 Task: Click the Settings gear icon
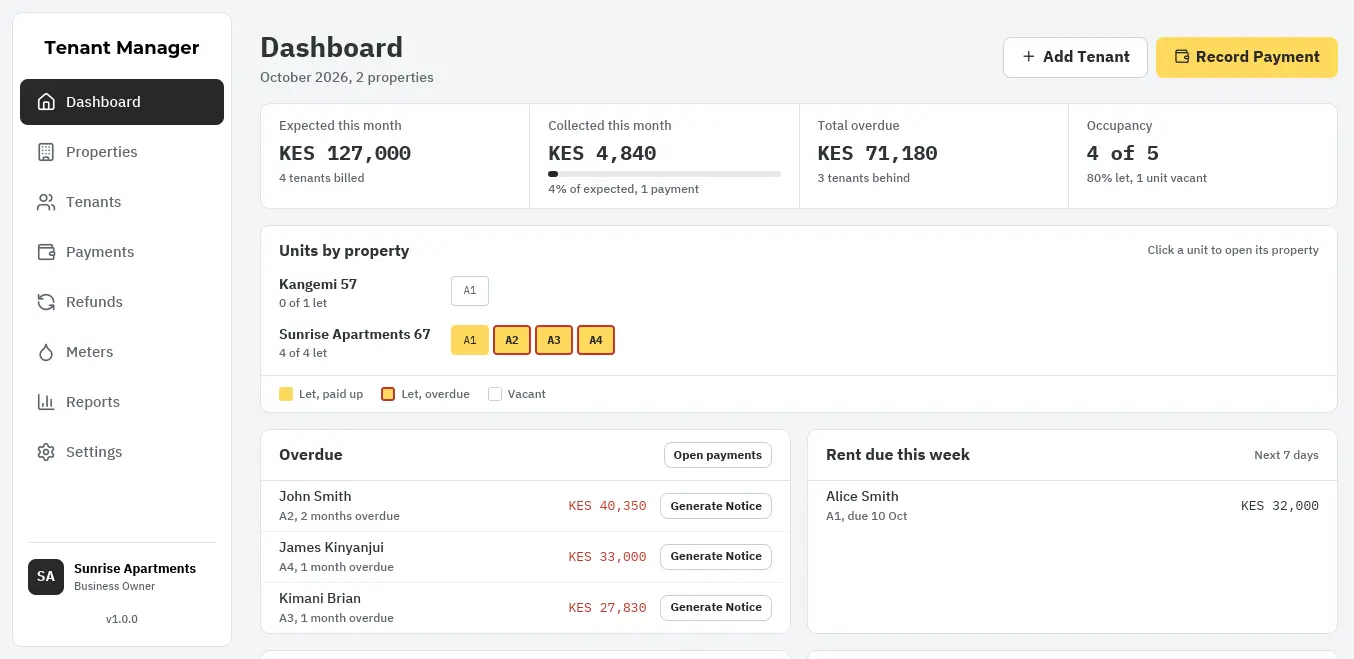pyautogui.click(x=45, y=452)
